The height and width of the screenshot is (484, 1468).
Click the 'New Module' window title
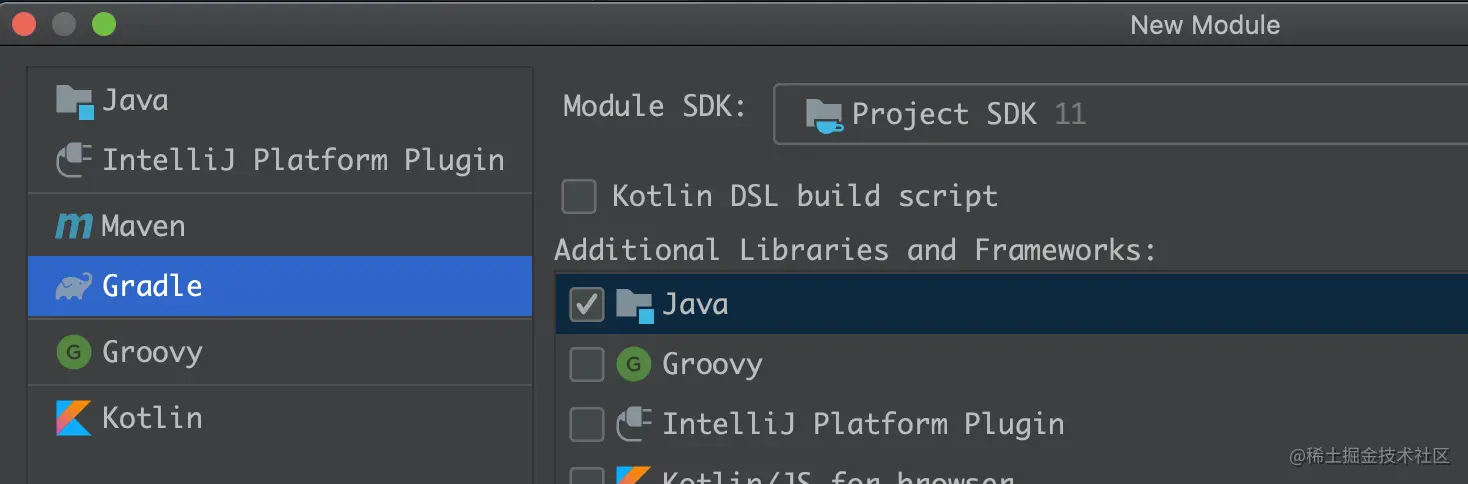coord(1205,25)
